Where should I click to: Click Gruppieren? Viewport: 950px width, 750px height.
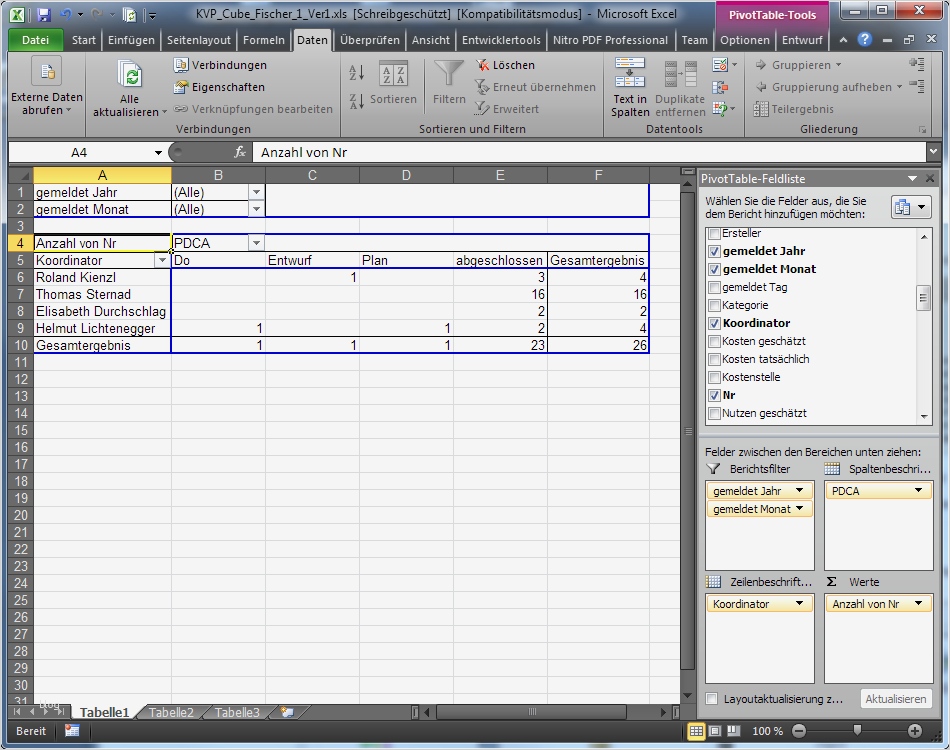(799, 65)
